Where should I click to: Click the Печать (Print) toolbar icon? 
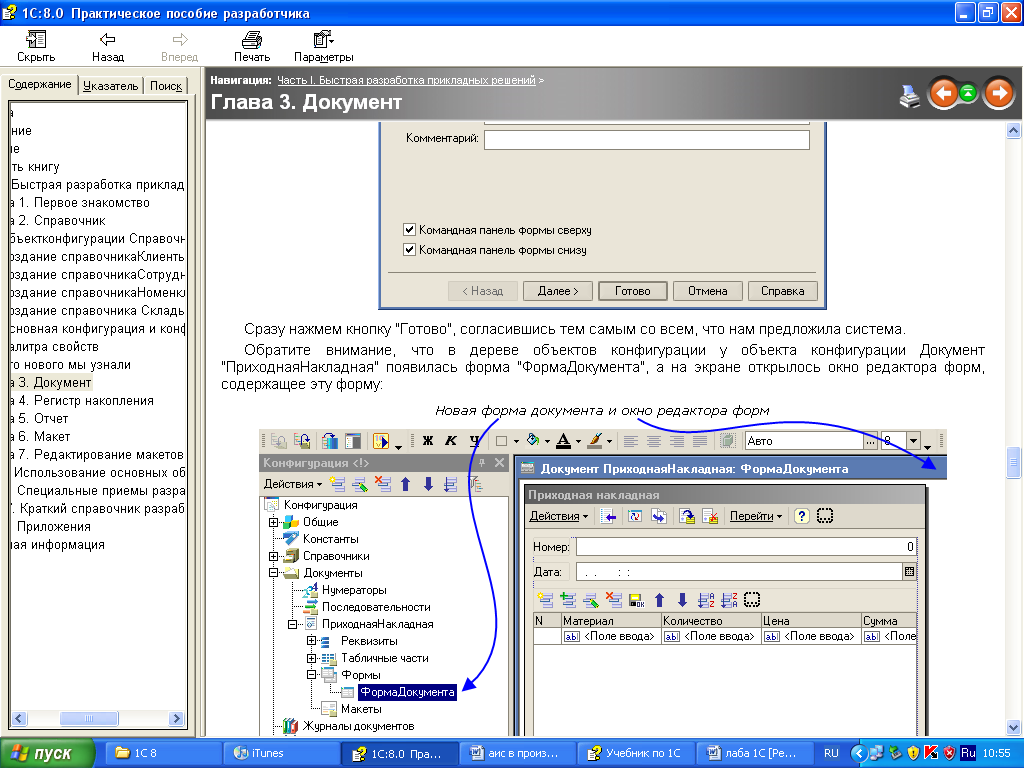252,40
